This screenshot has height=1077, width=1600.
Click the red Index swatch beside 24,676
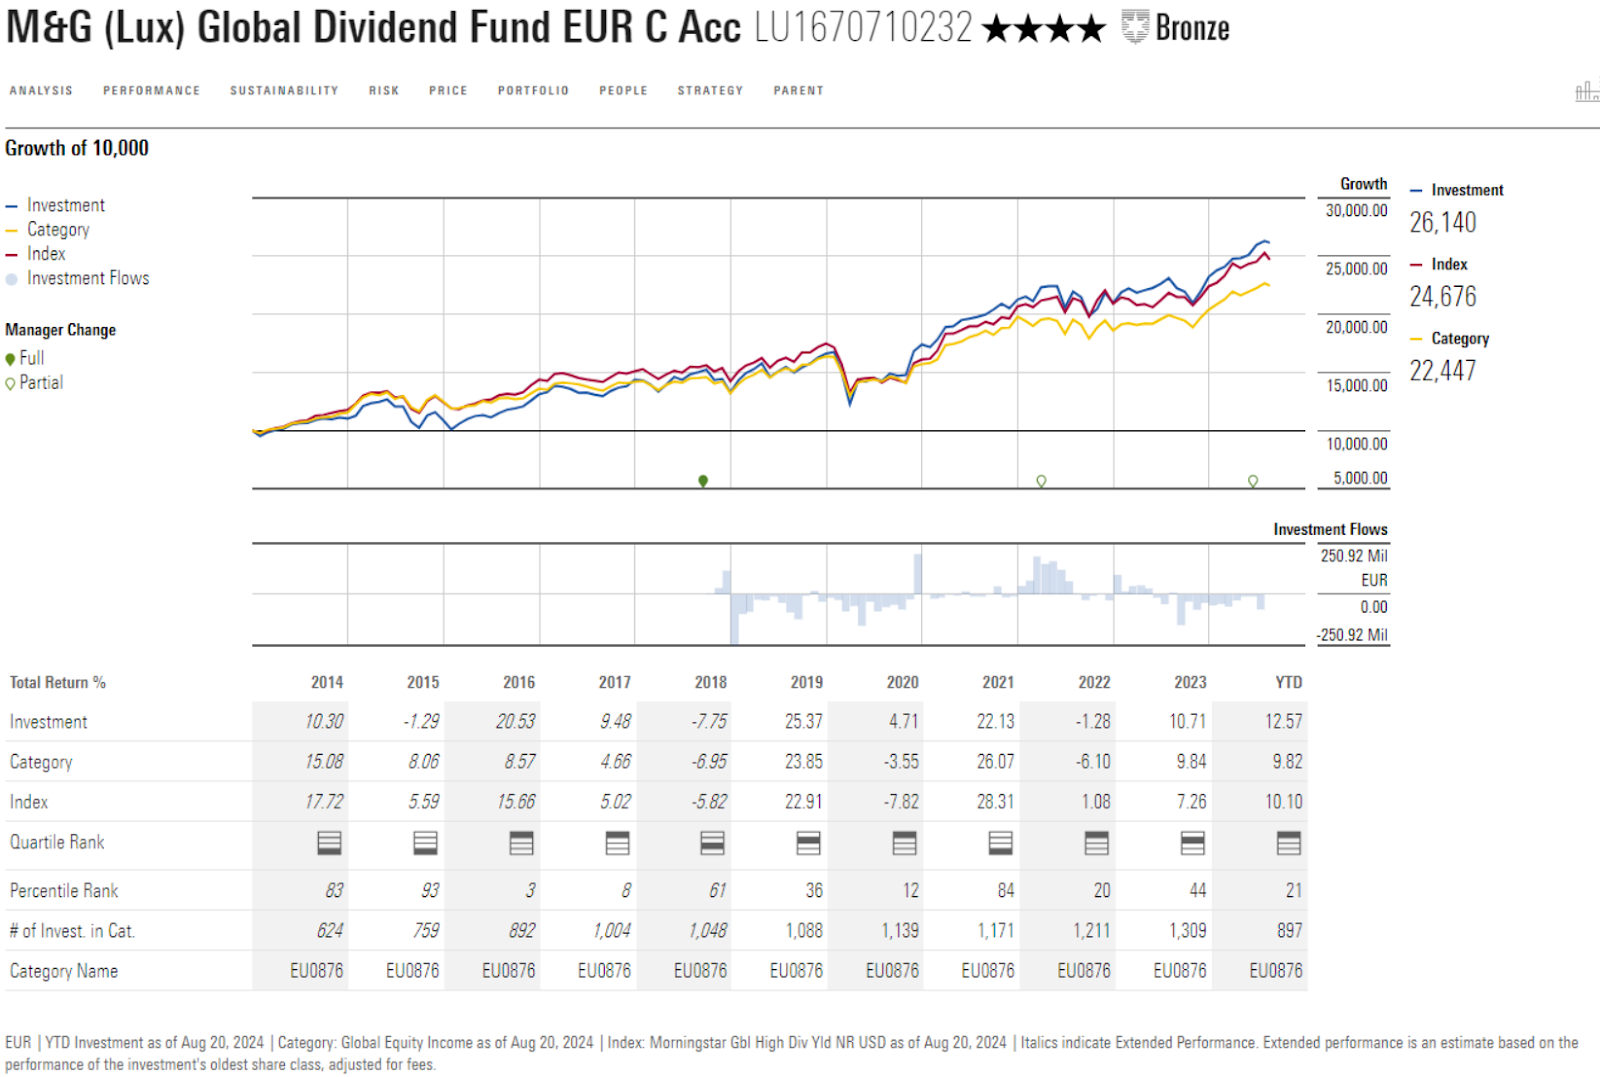(x=1416, y=265)
